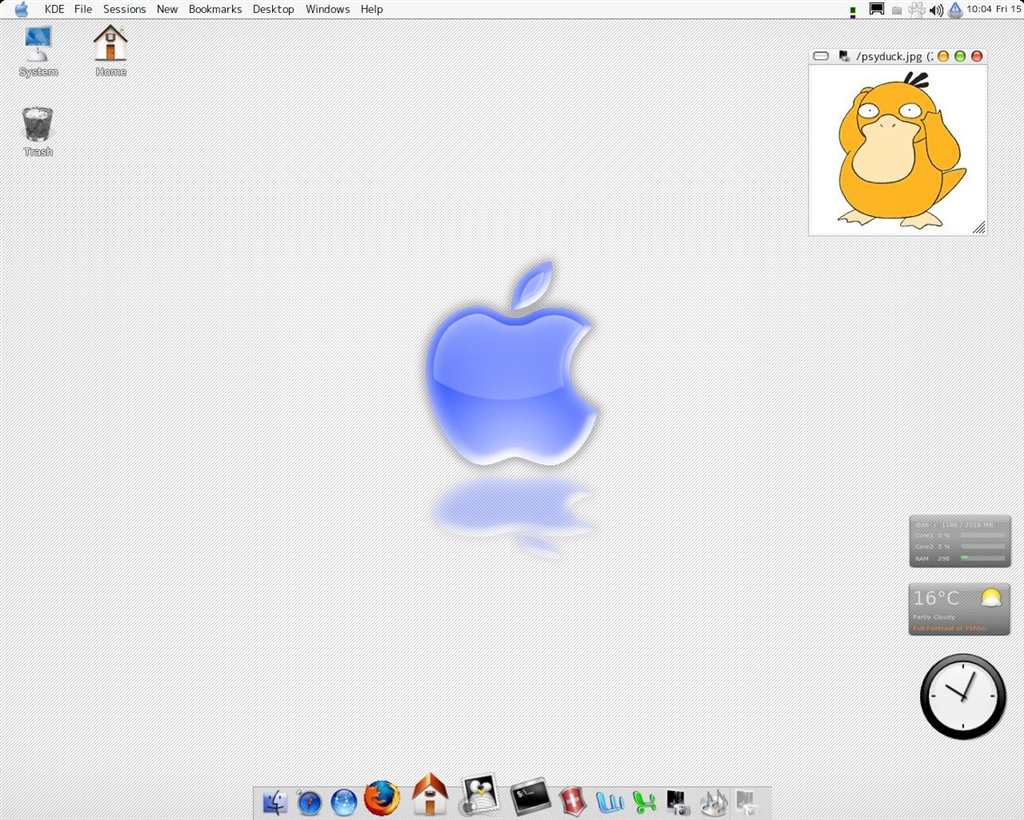
Task: Open the Apple logo menu
Action: (21, 9)
